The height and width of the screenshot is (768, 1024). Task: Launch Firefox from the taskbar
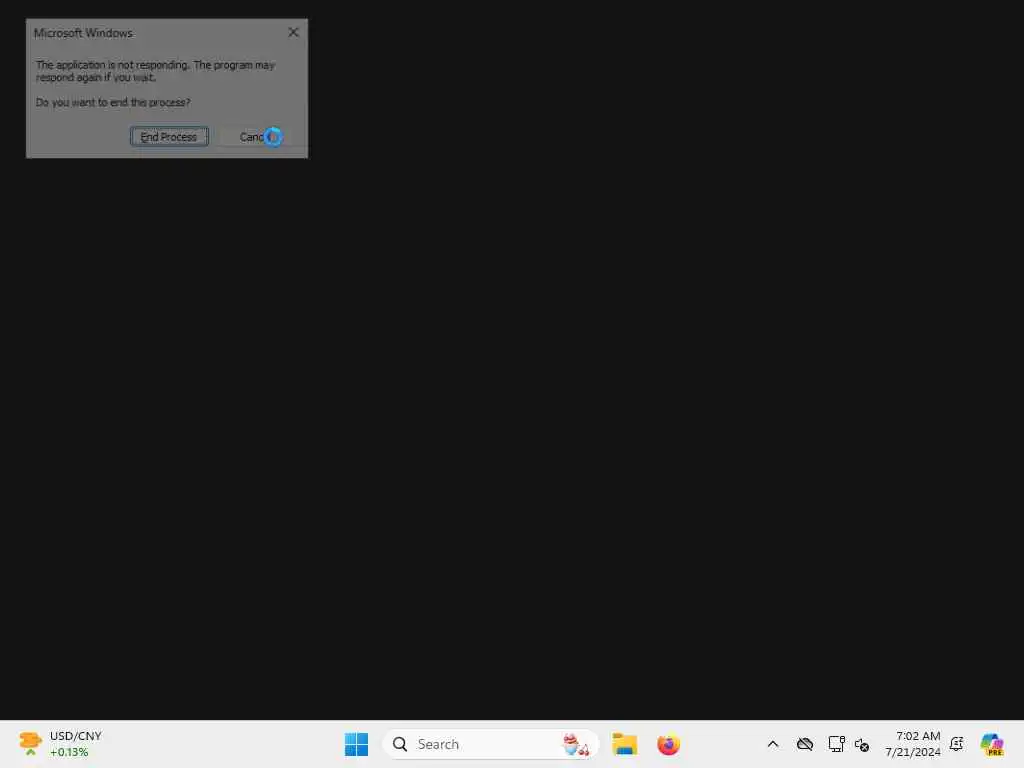tap(668, 744)
